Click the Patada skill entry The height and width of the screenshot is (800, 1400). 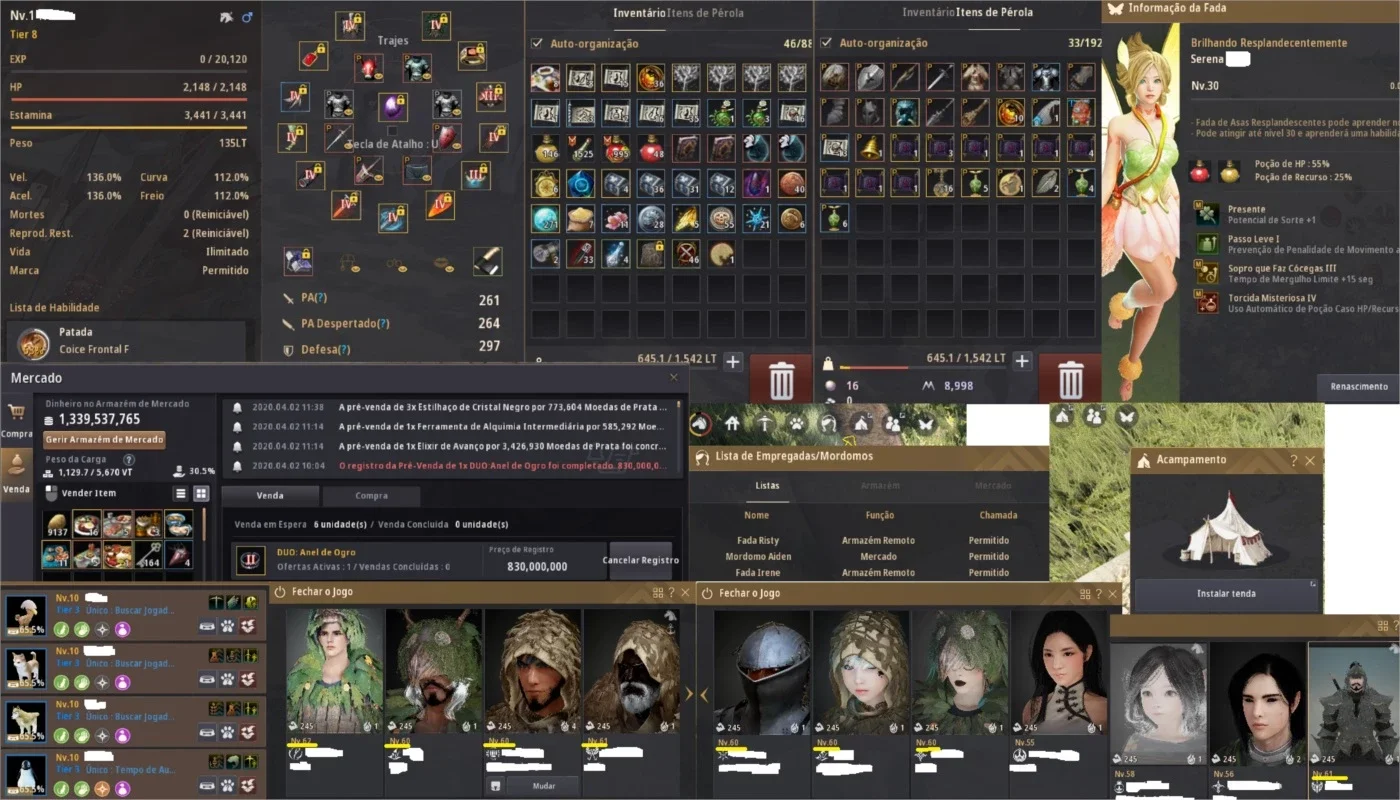[127, 342]
